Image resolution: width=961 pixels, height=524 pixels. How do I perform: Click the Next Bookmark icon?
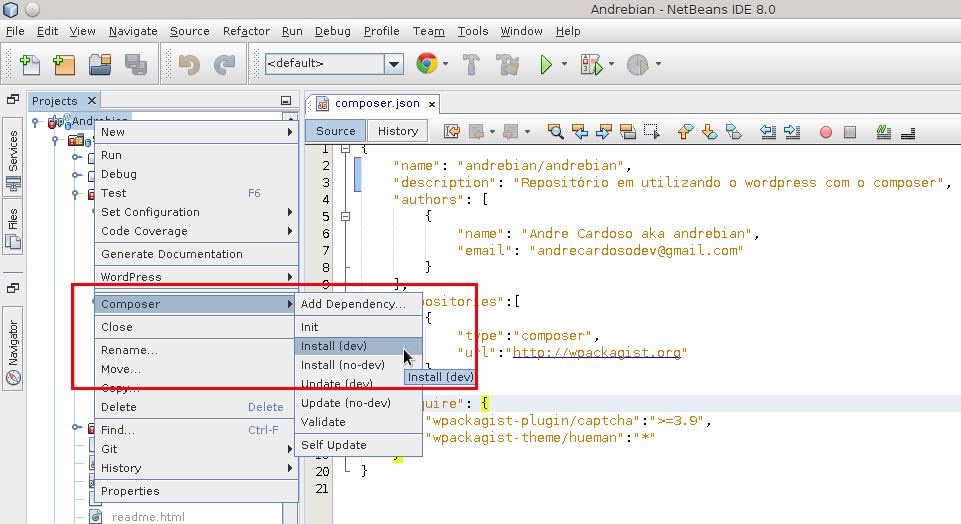[709, 131]
